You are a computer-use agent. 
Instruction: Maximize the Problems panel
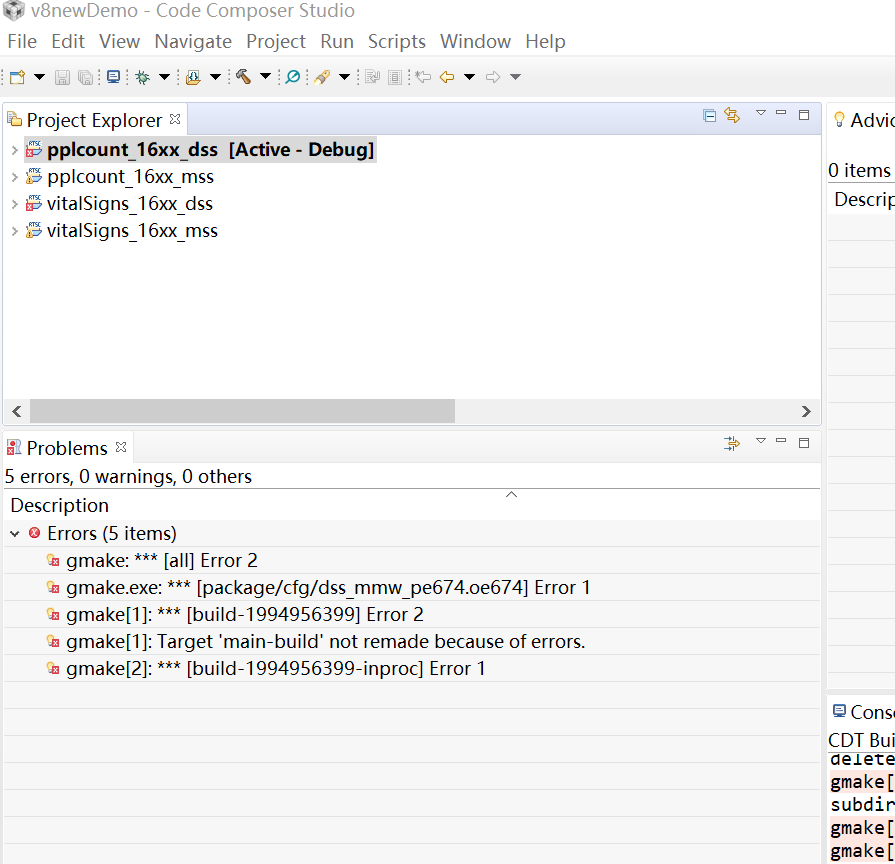tap(804, 443)
